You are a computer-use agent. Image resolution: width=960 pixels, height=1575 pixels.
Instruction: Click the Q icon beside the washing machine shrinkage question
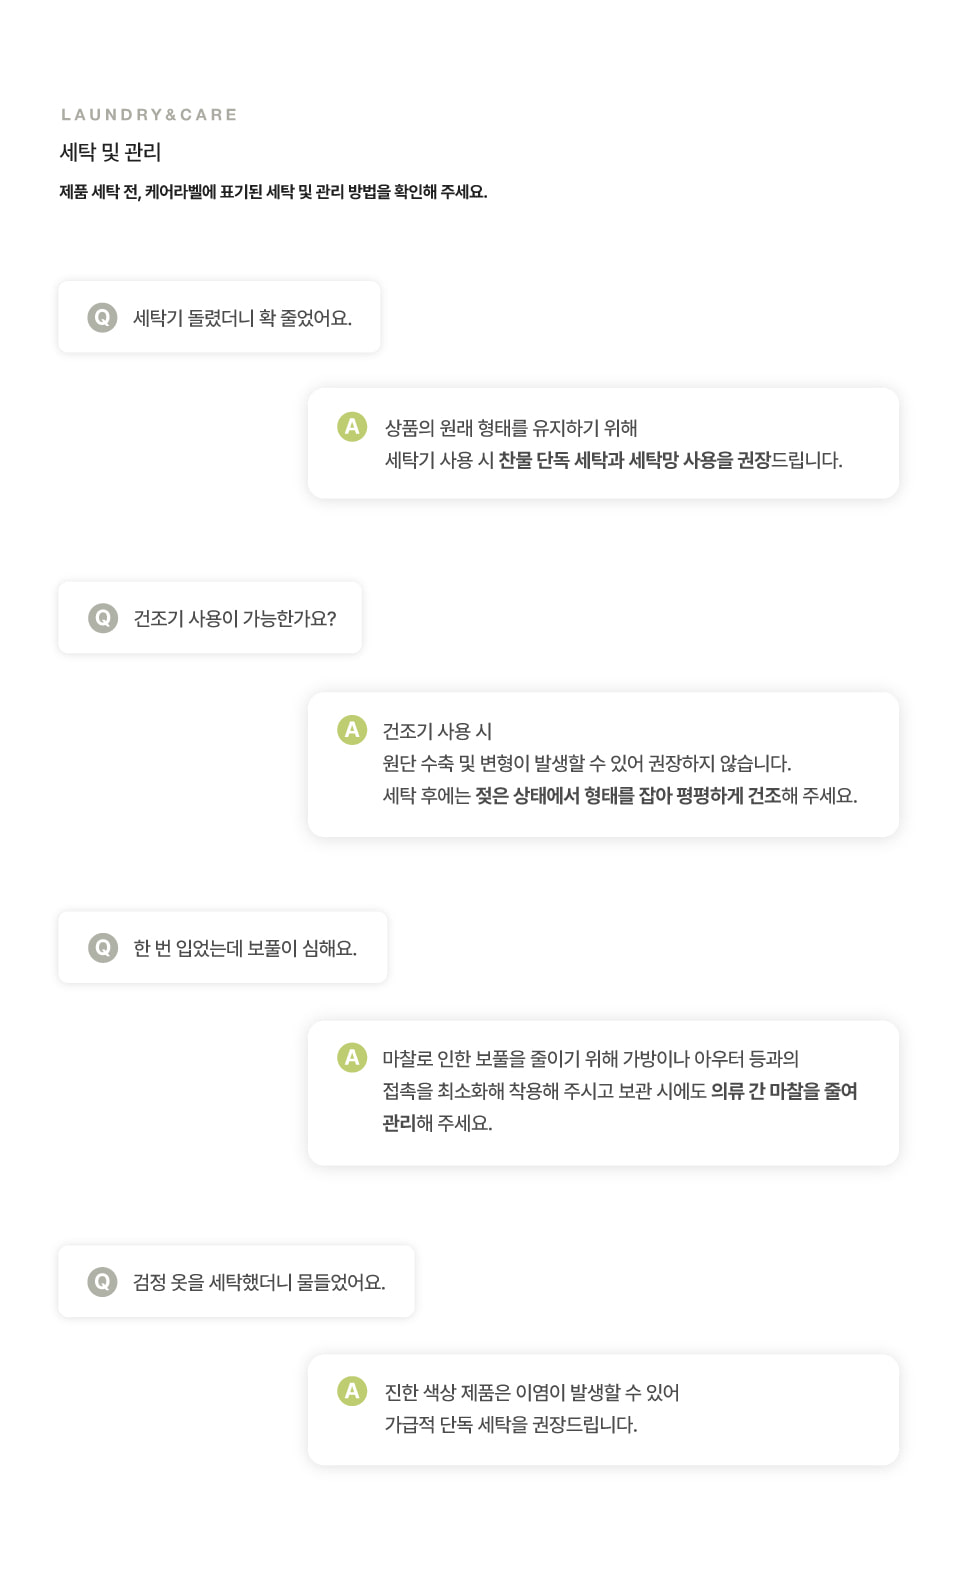point(102,318)
